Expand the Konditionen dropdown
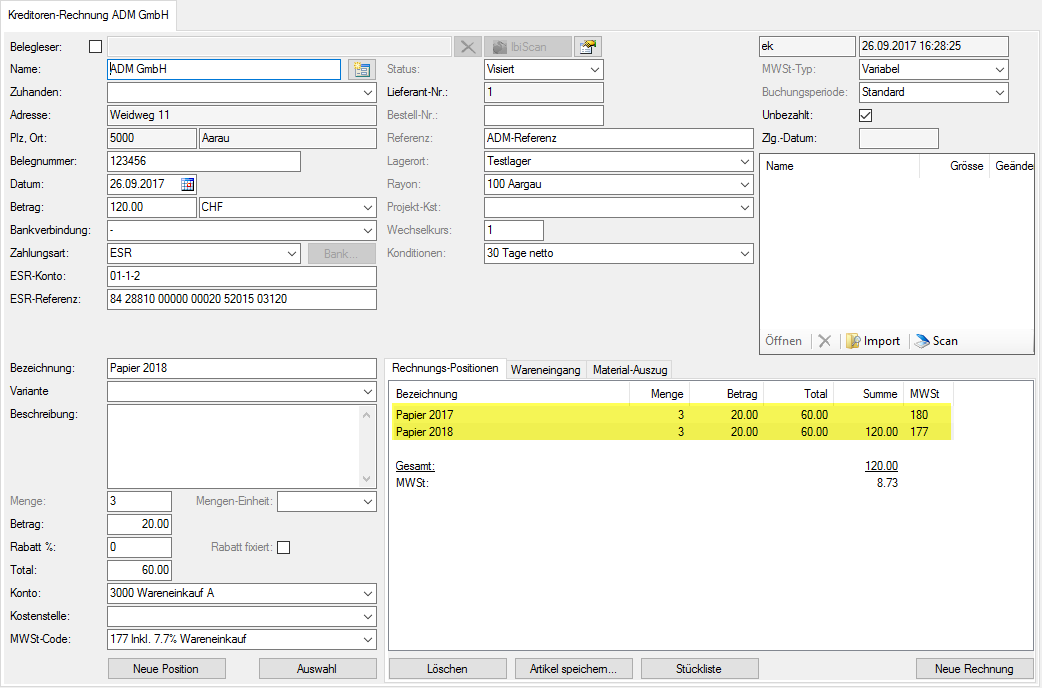The height and width of the screenshot is (688, 1042). (x=744, y=253)
